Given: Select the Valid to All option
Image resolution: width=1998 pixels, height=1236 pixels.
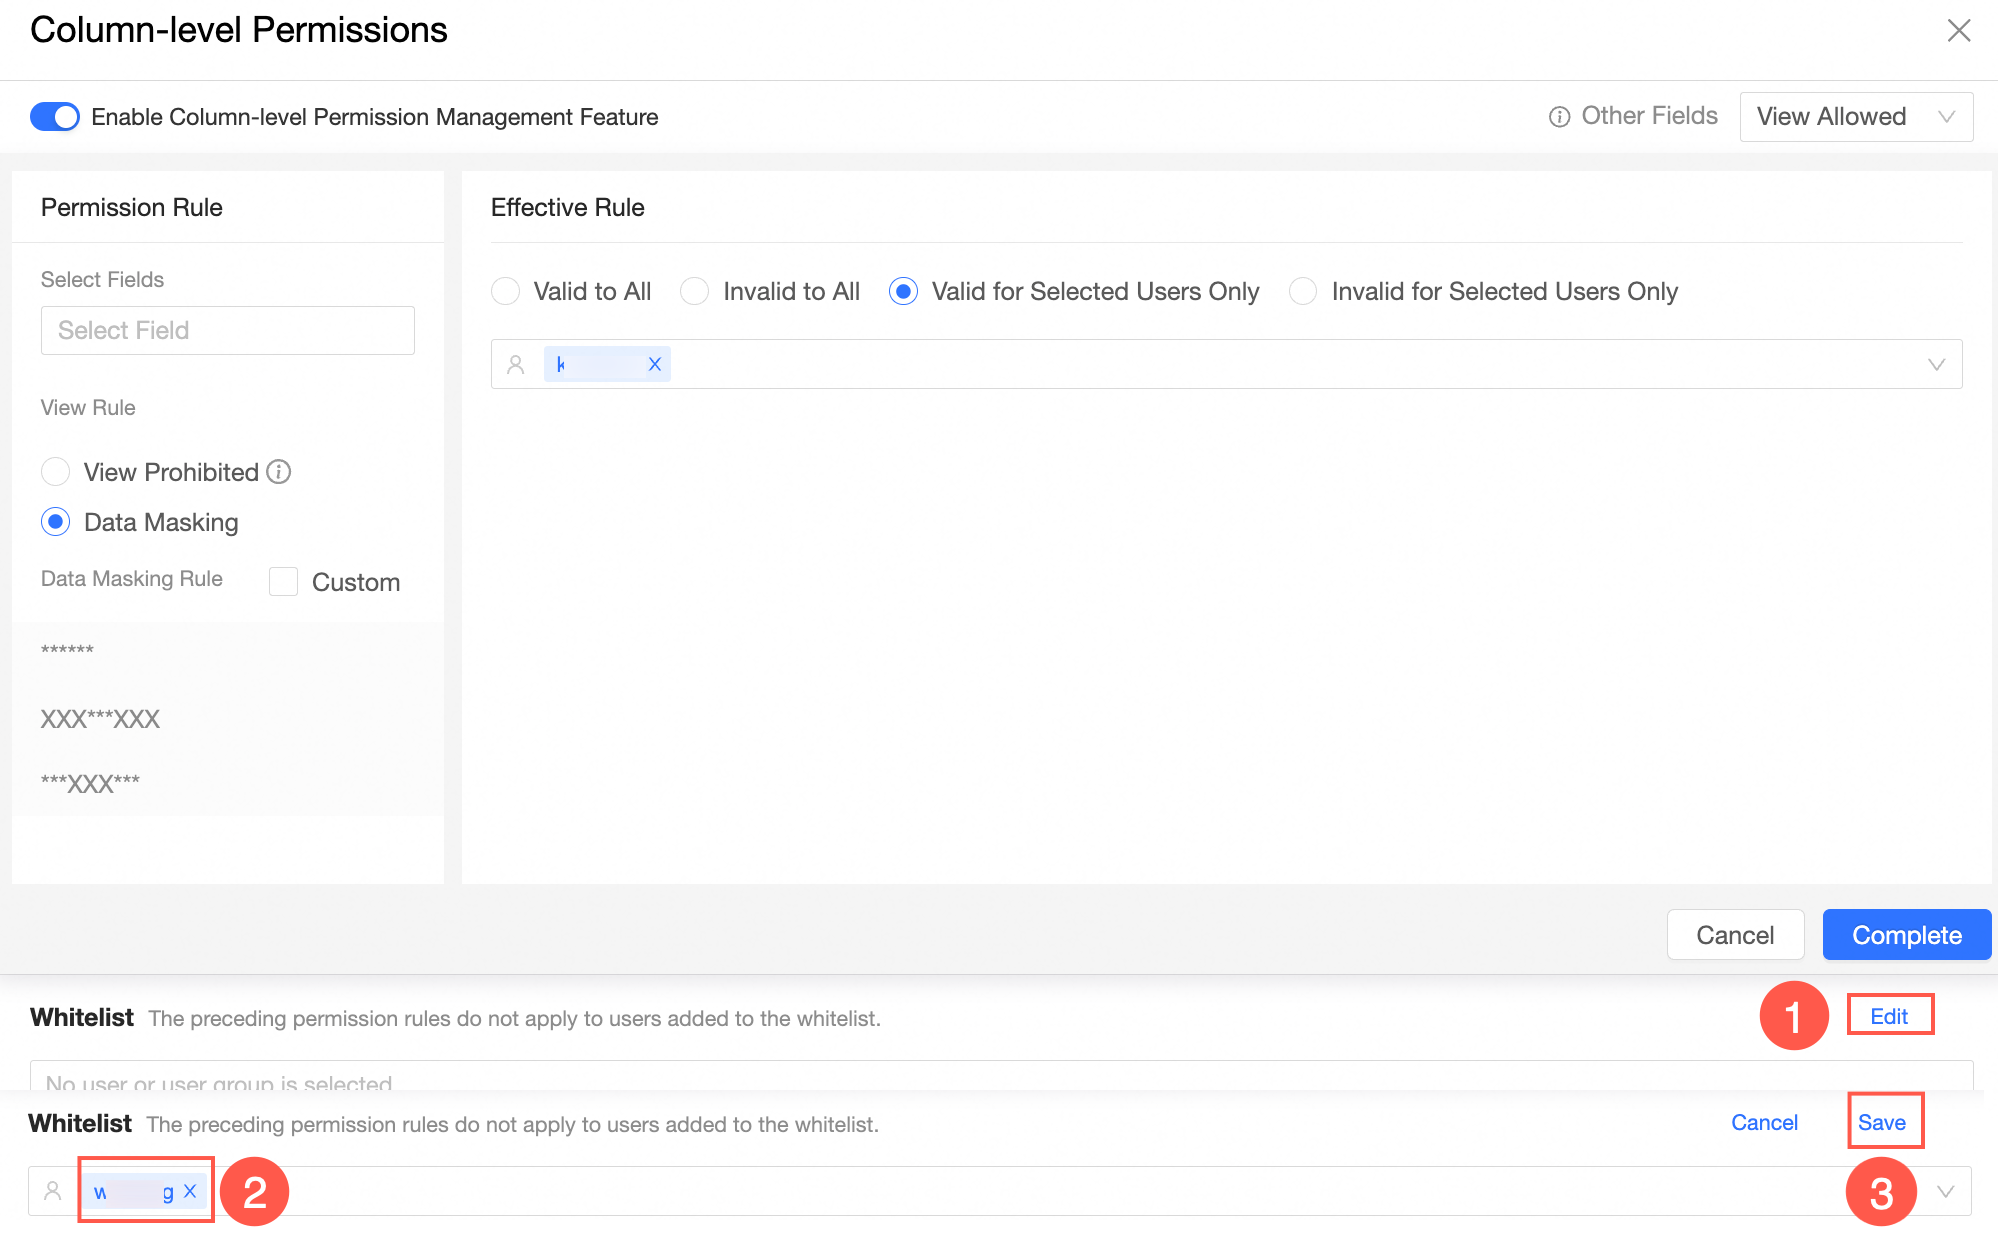Looking at the screenshot, I should 506,291.
